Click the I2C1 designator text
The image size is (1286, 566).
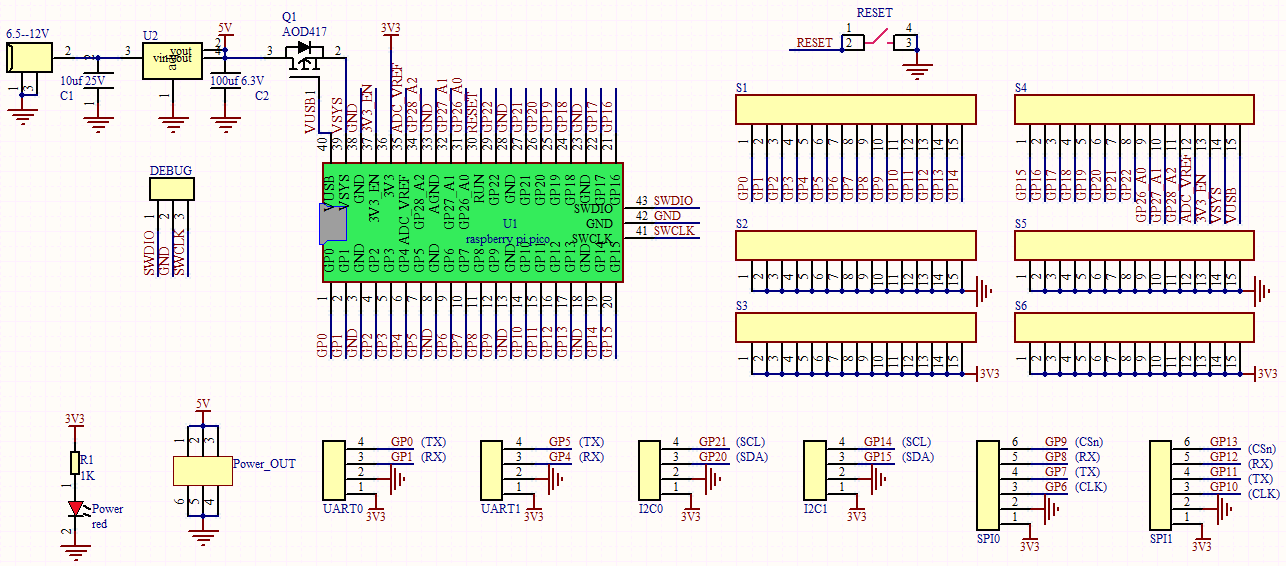tap(818, 509)
